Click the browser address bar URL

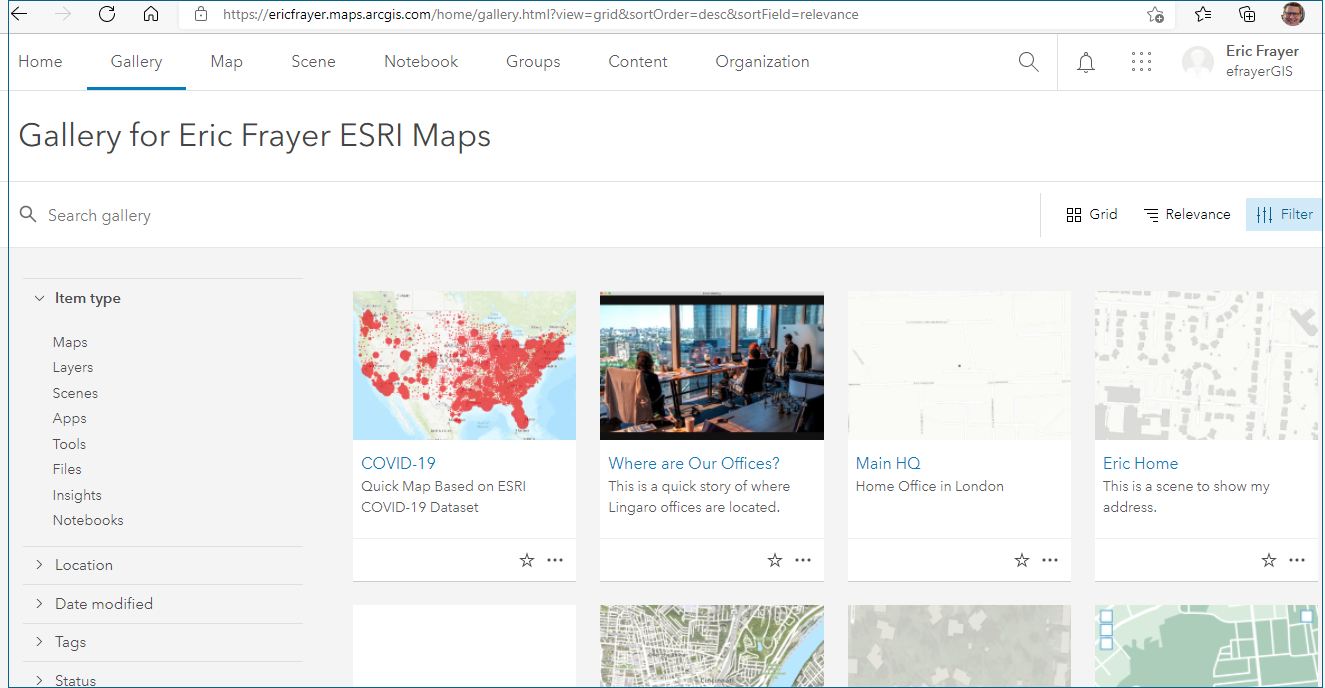point(540,15)
